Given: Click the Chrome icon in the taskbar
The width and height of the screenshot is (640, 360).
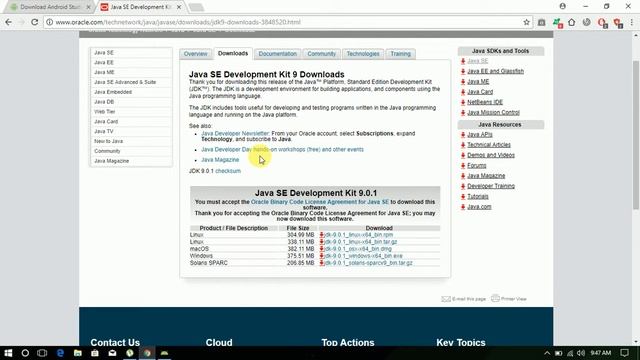Looking at the screenshot, I should click(147, 353).
